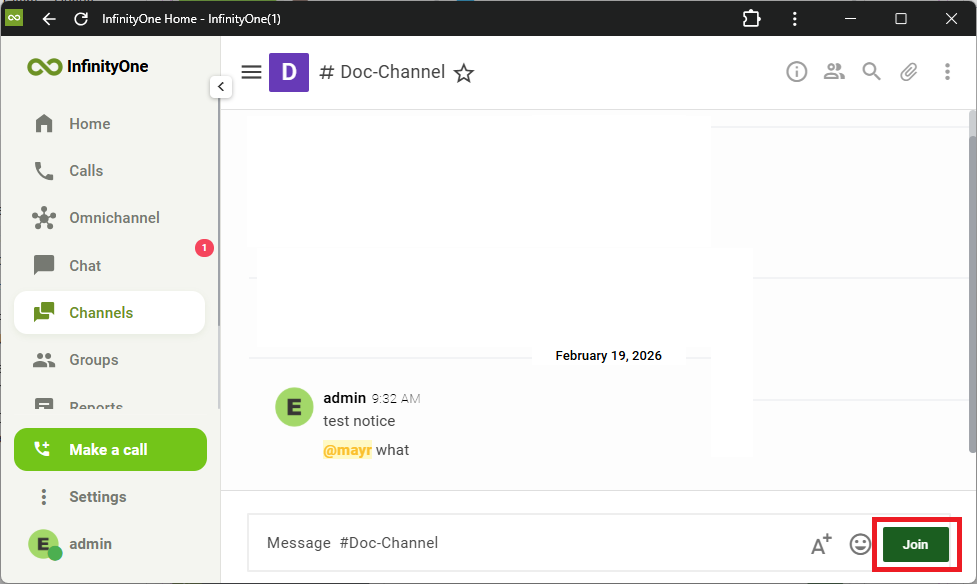
Task: Click the @mayr mention
Action: click(347, 450)
